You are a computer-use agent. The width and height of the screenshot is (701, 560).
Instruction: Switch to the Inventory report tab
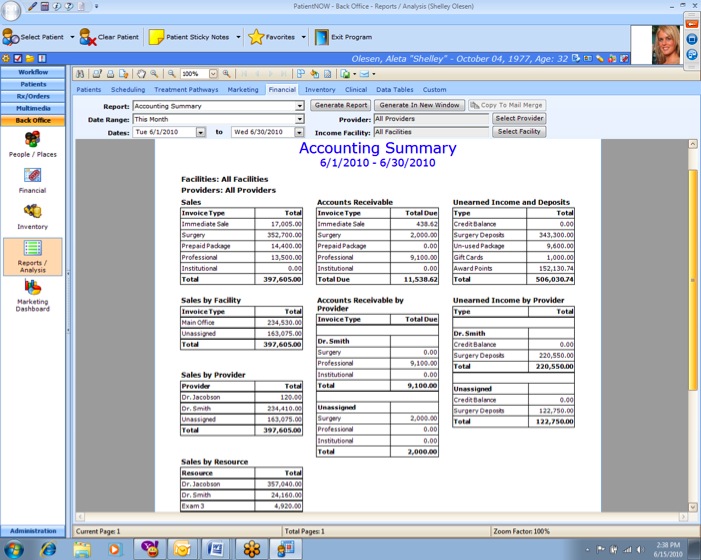coord(320,89)
